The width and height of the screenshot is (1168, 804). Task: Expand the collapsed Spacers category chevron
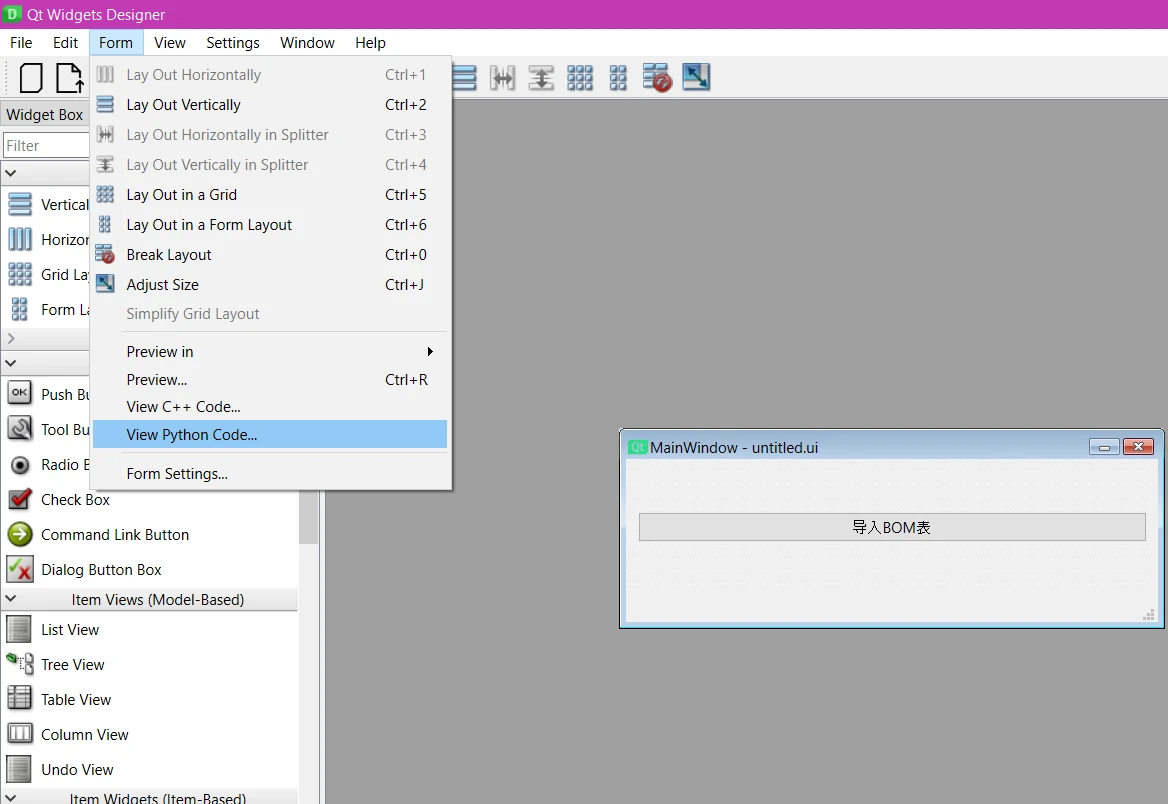10,338
